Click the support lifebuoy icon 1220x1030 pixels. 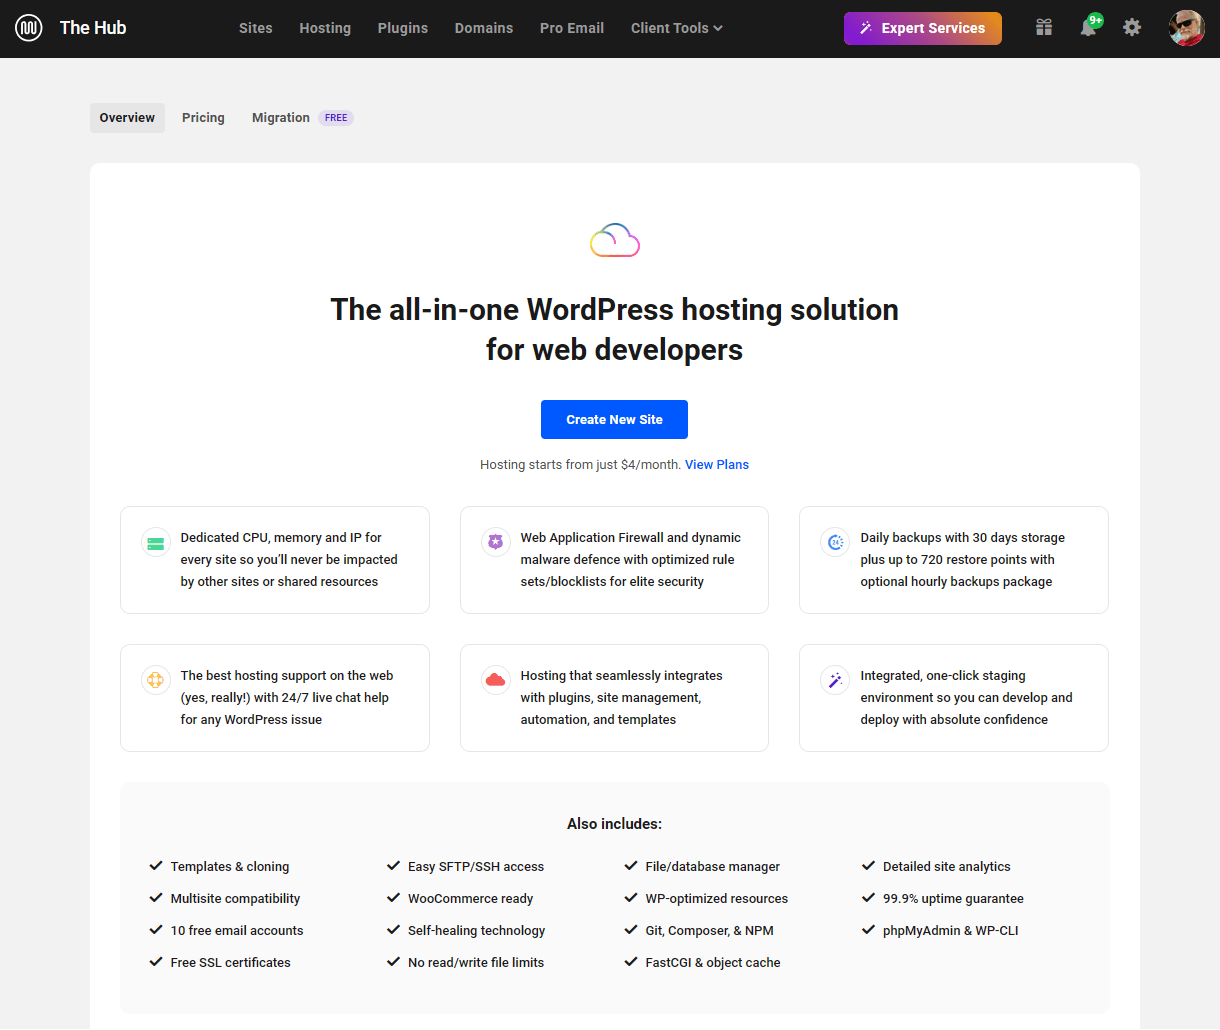tap(155, 680)
